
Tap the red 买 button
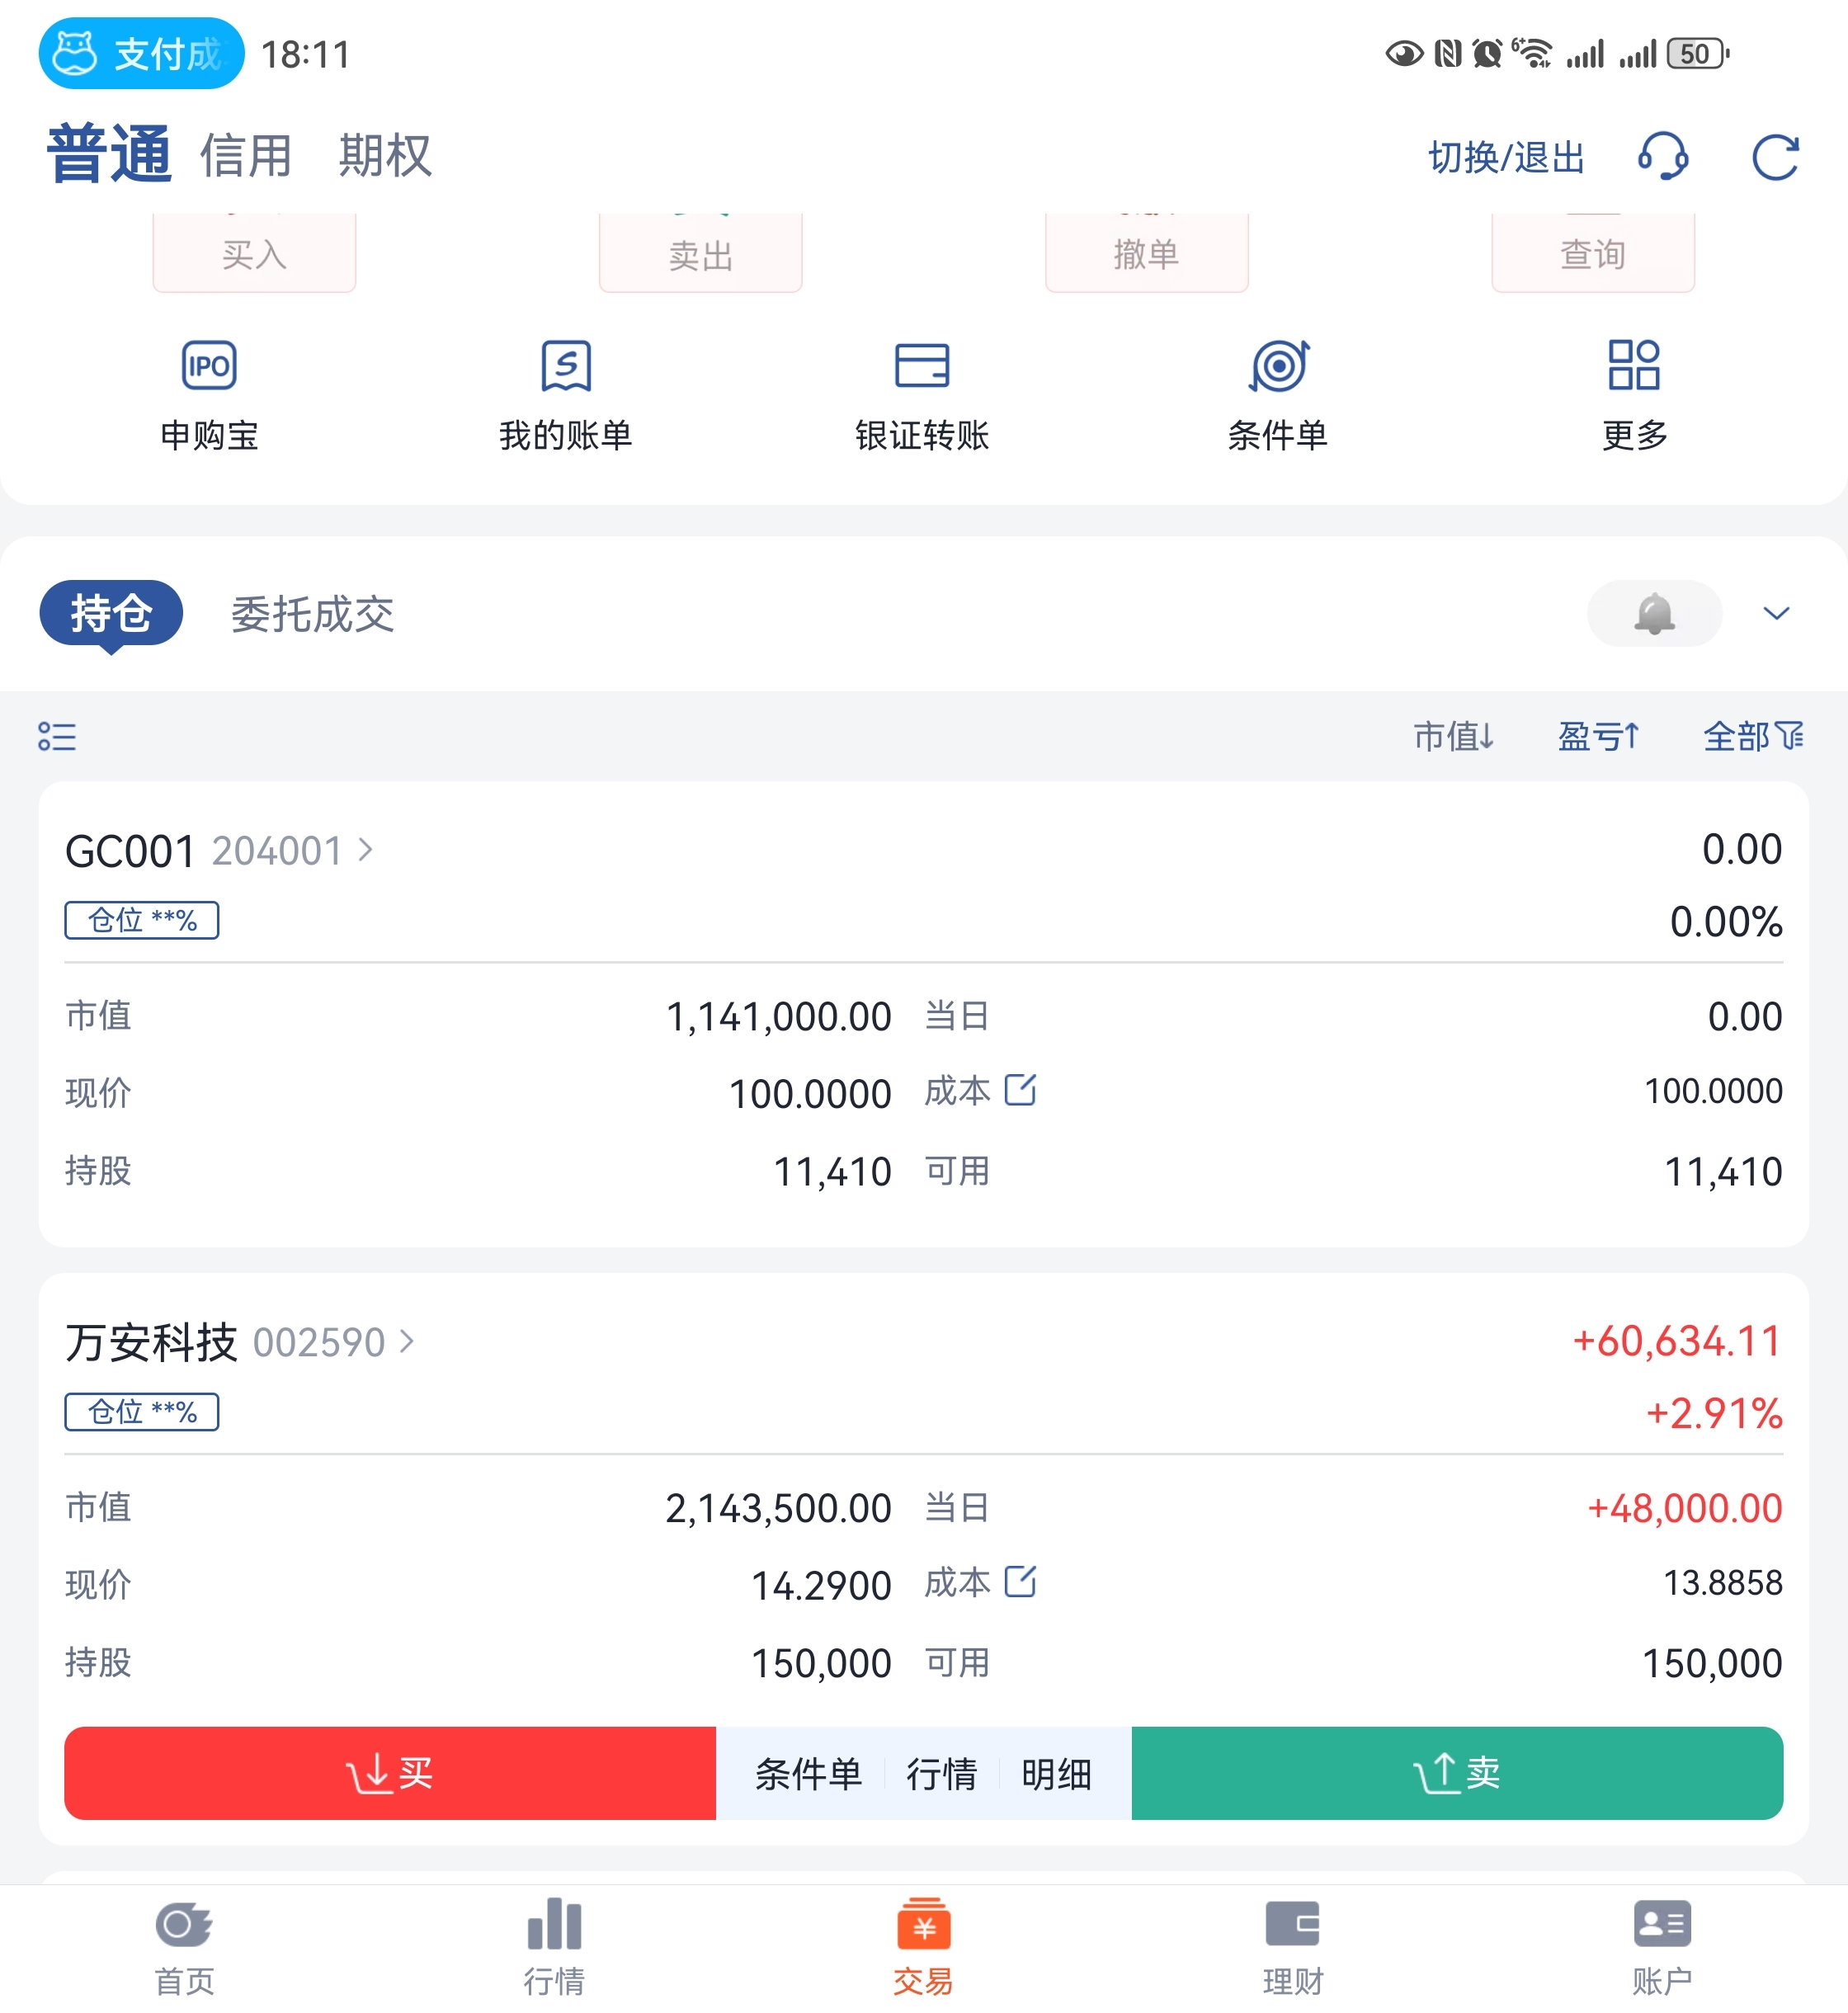[x=390, y=1773]
